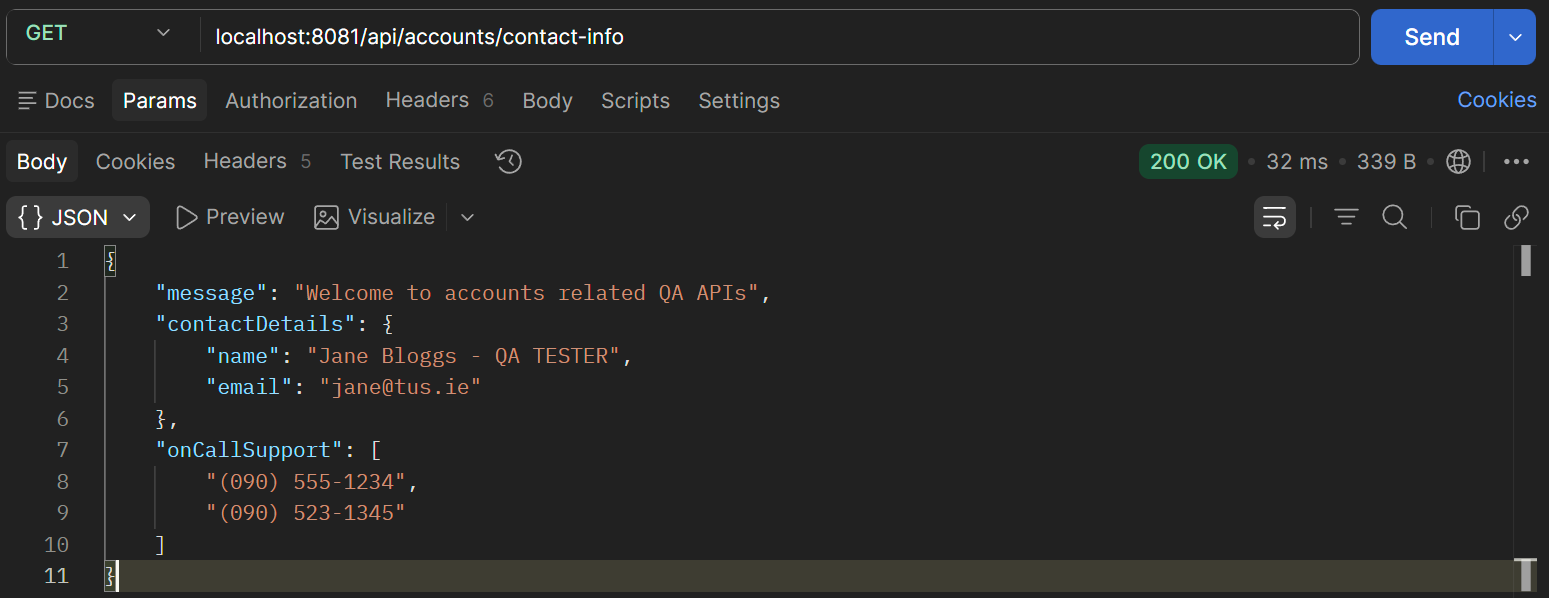
Task: Open the response Headers 5 tab
Action: [x=257, y=161]
